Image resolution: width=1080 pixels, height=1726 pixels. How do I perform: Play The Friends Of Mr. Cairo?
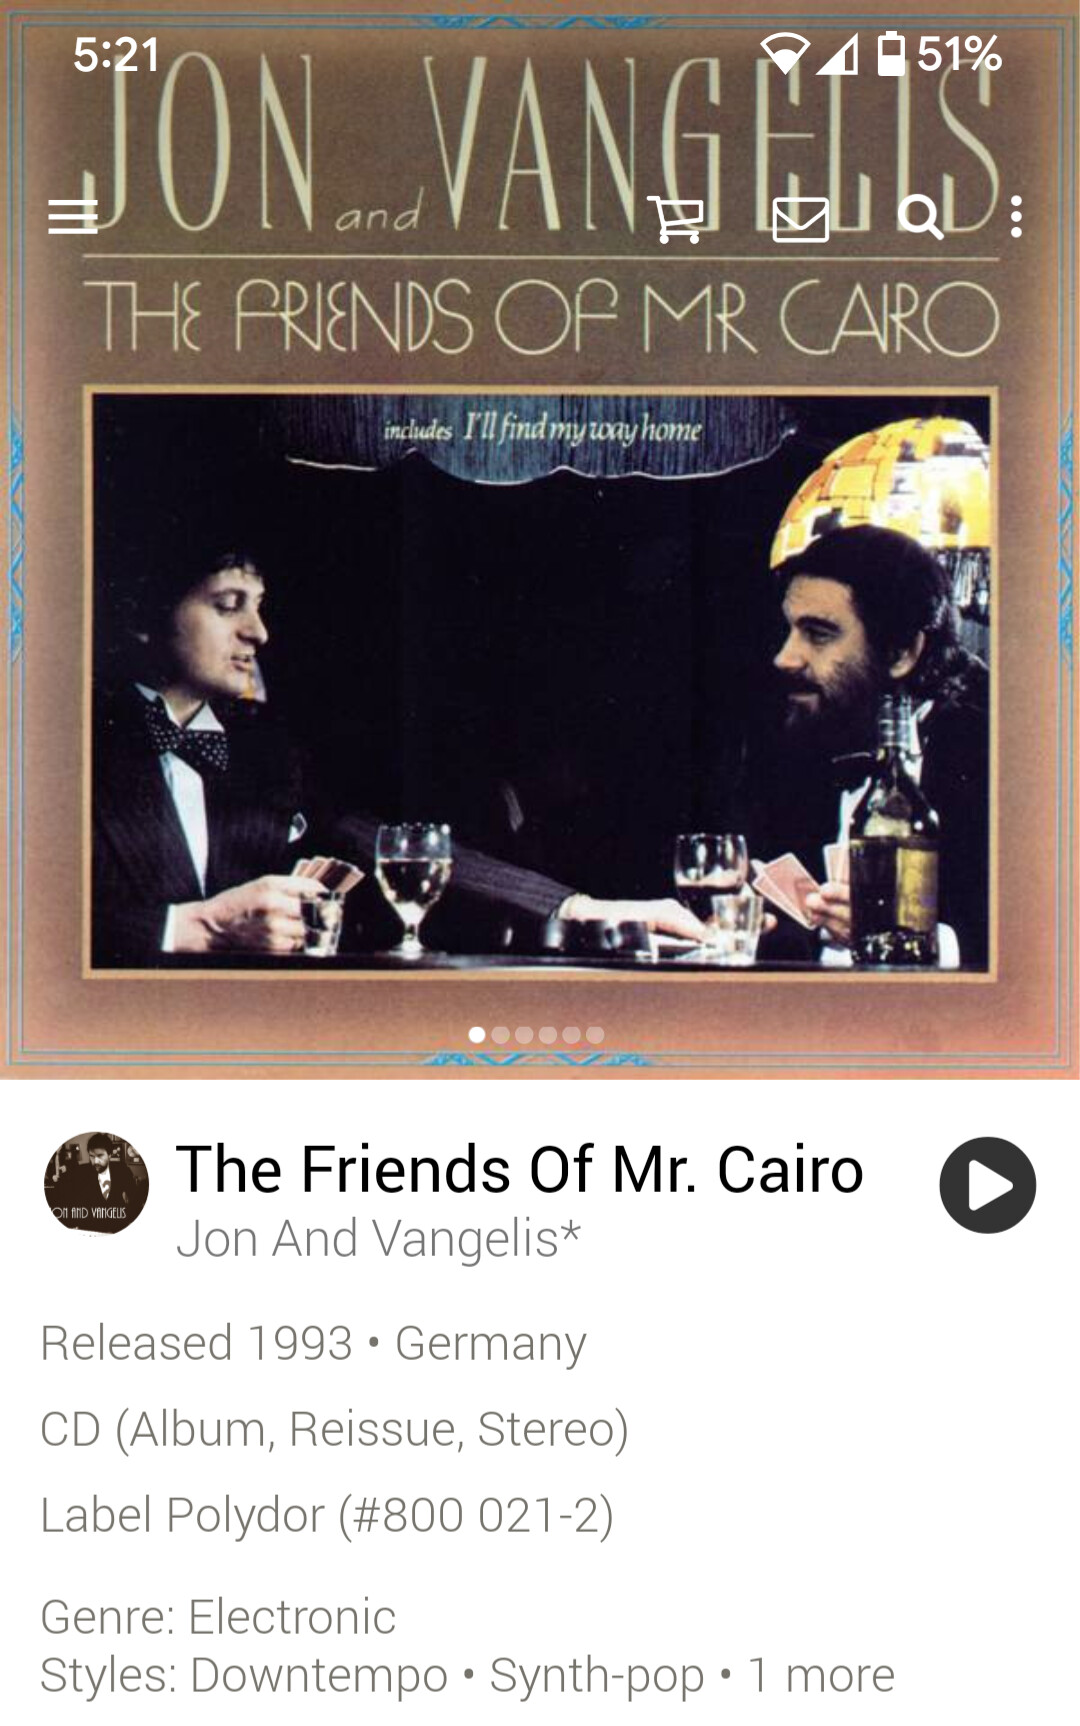tap(987, 1185)
